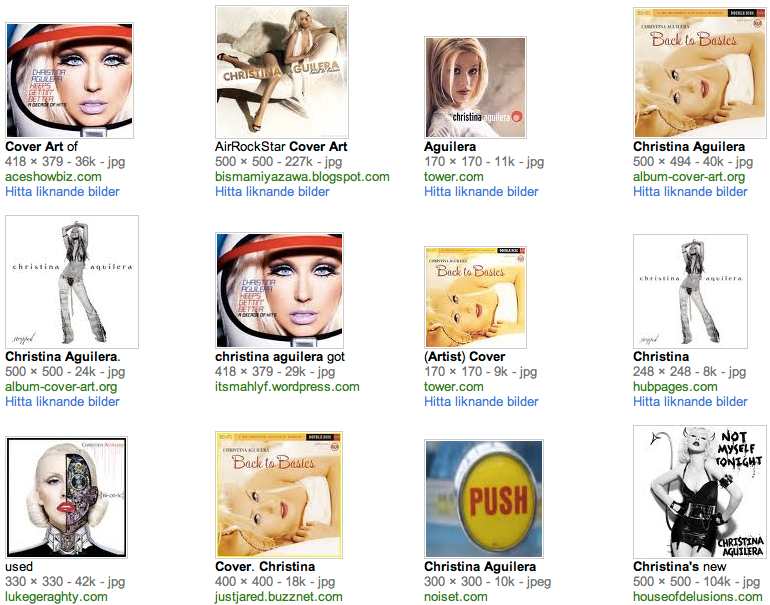Visit the justjared.buzznet.com link

[278, 597]
